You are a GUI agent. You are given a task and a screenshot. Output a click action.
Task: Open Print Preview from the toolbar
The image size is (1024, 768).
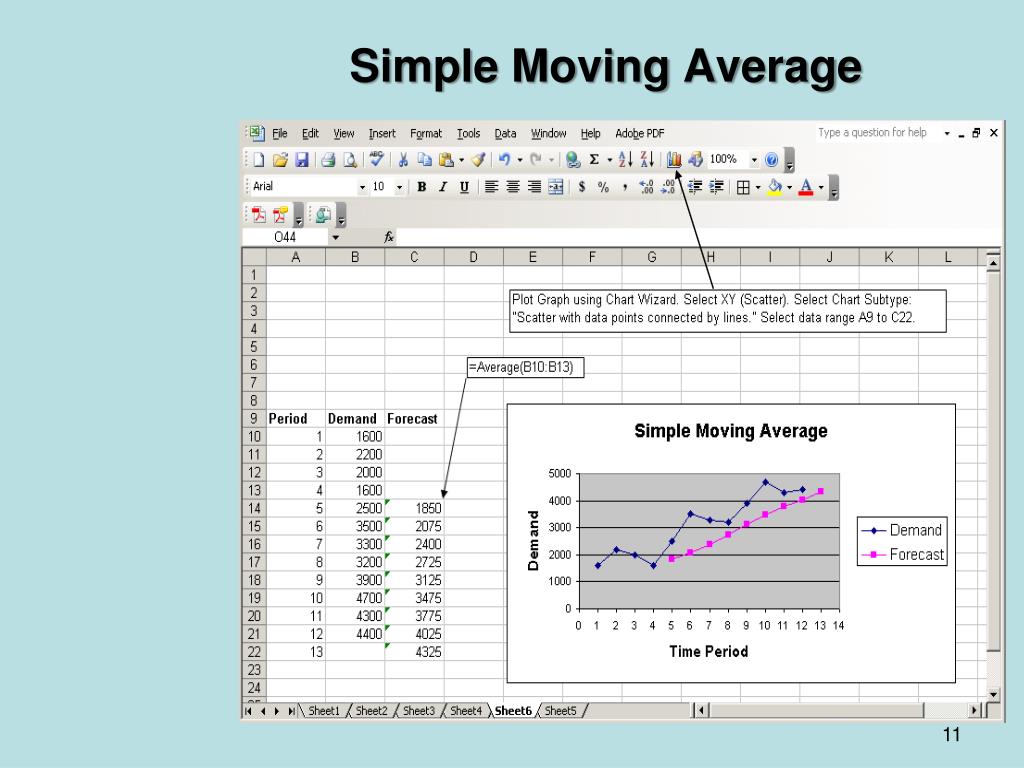tap(350, 159)
